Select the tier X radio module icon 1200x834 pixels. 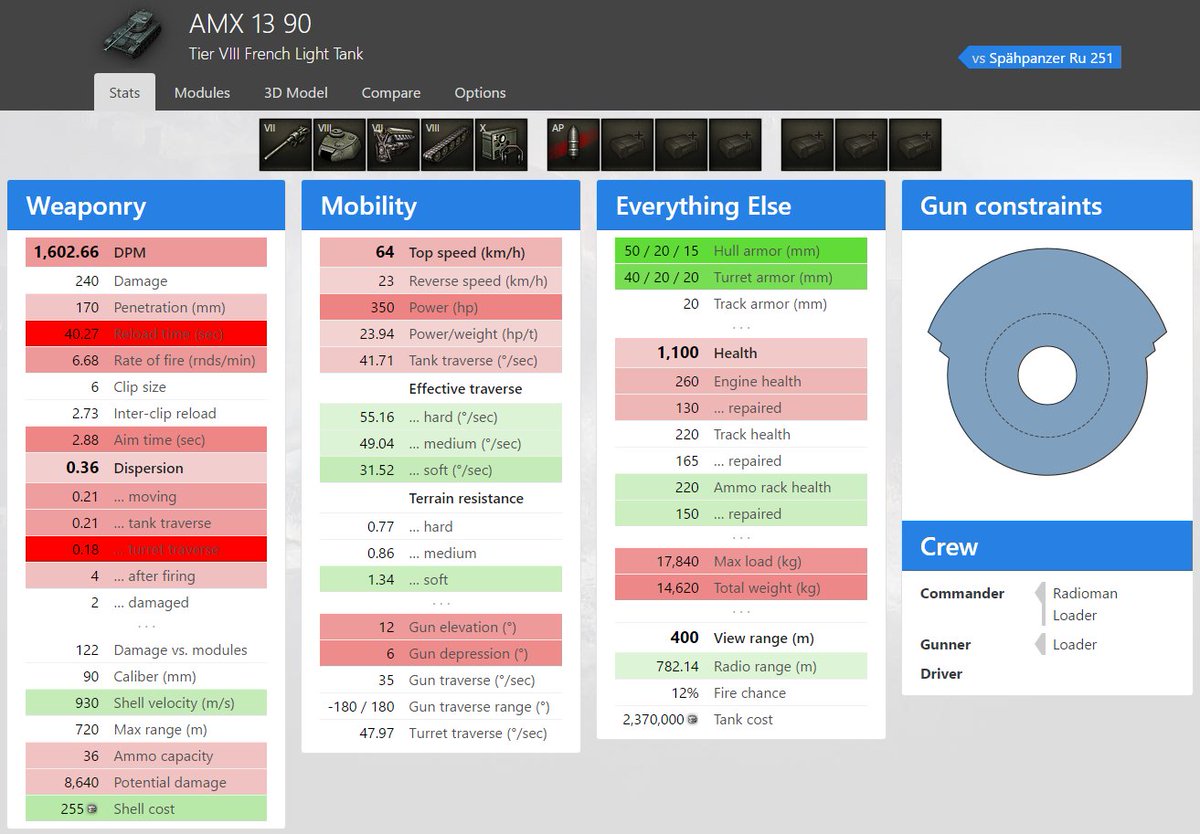[x=501, y=145]
